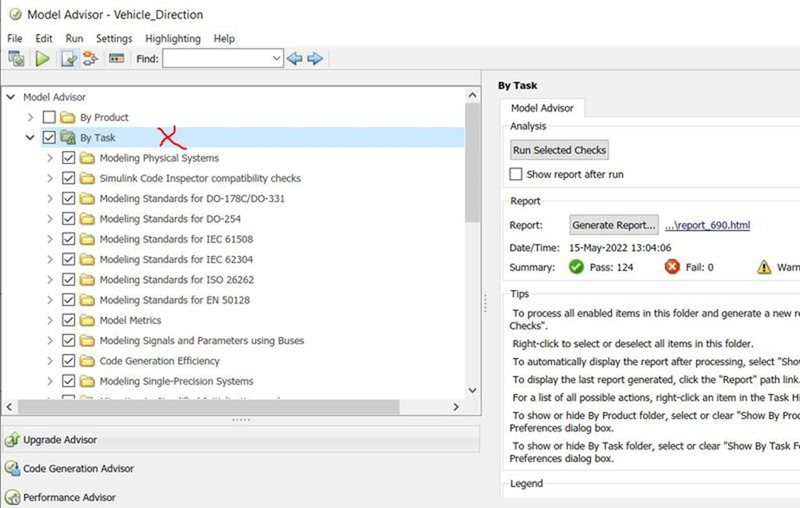The height and width of the screenshot is (508, 800).
Task: Uncheck the By Task checkbox
Action: click(49, 137)
